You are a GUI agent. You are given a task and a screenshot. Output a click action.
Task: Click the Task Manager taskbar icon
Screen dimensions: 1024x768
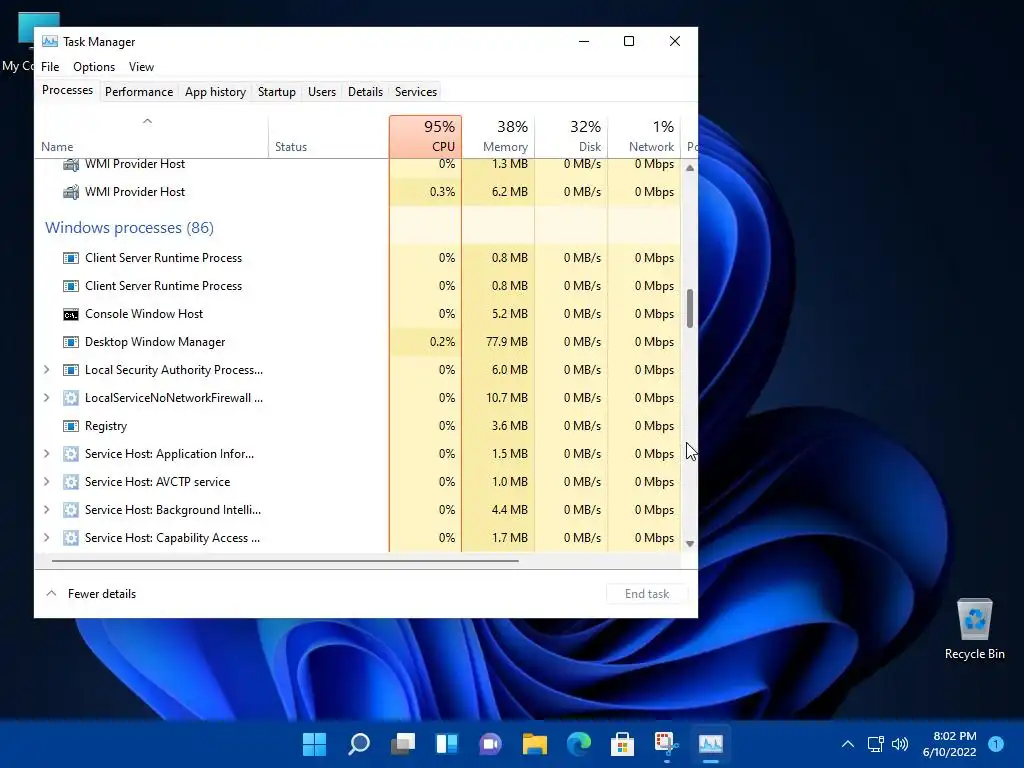[x=711, y=743]
